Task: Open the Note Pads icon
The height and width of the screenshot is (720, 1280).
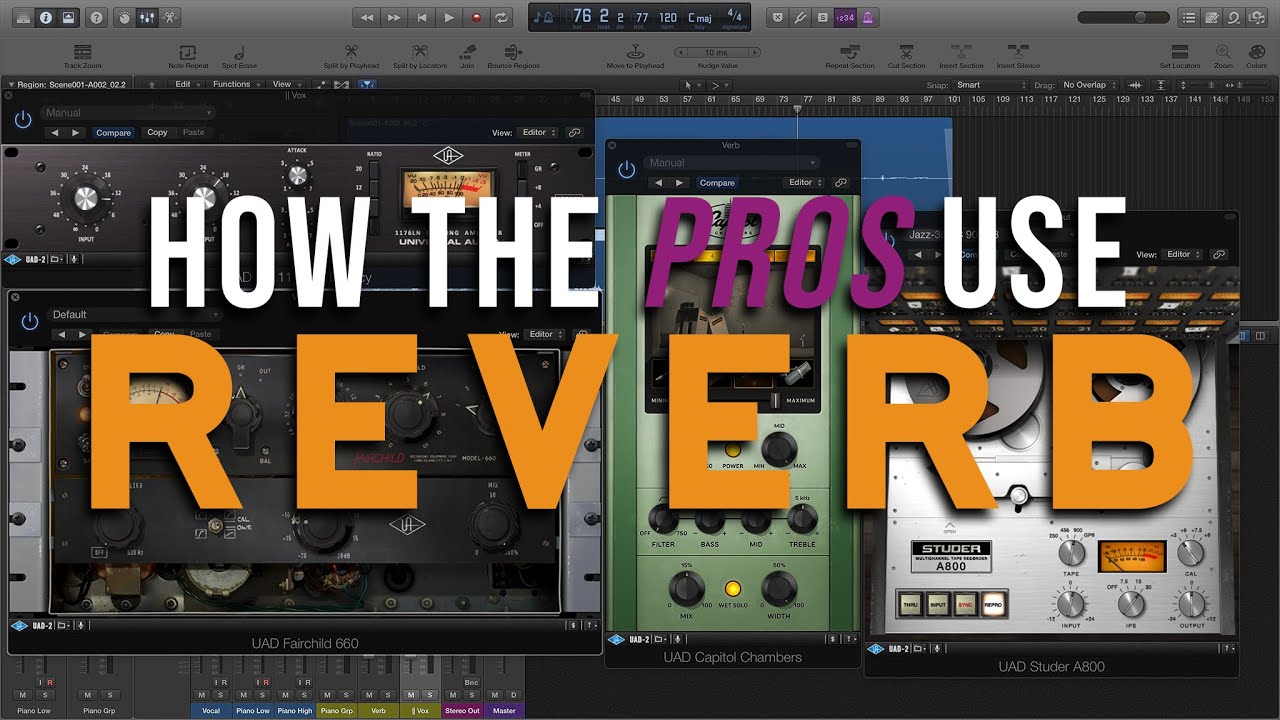Action: (x=1211, y=17)
